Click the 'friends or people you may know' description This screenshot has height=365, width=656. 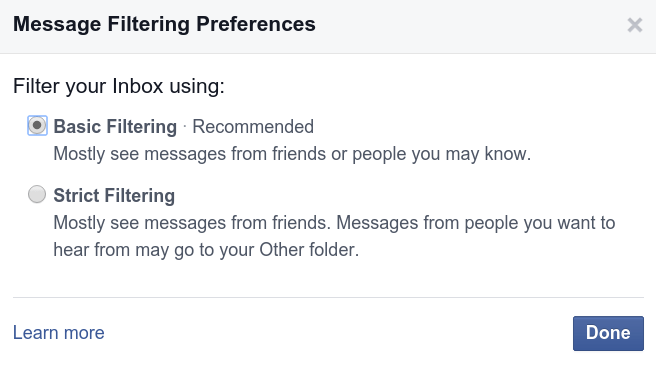coord(292,154)
